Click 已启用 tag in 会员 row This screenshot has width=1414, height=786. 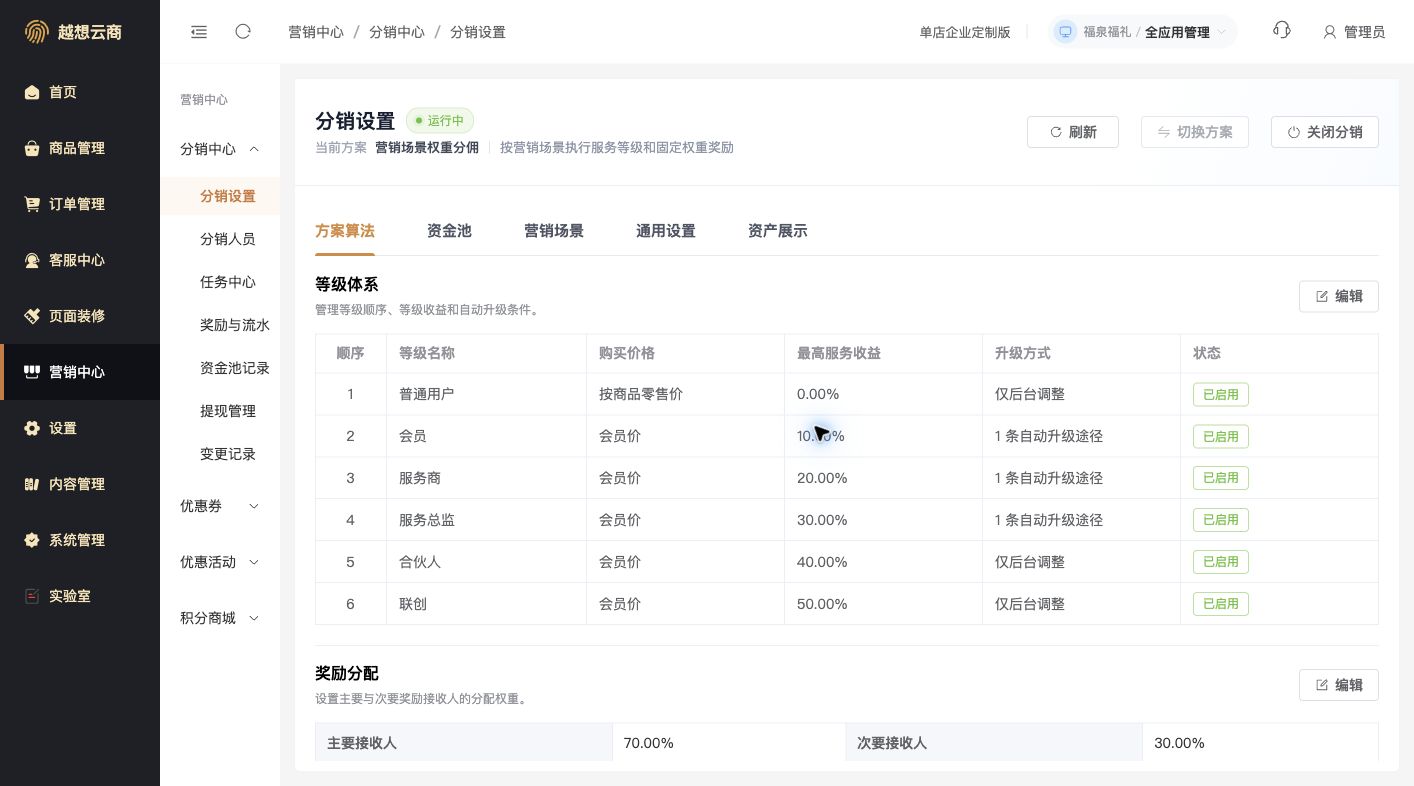coord(1220,436)
